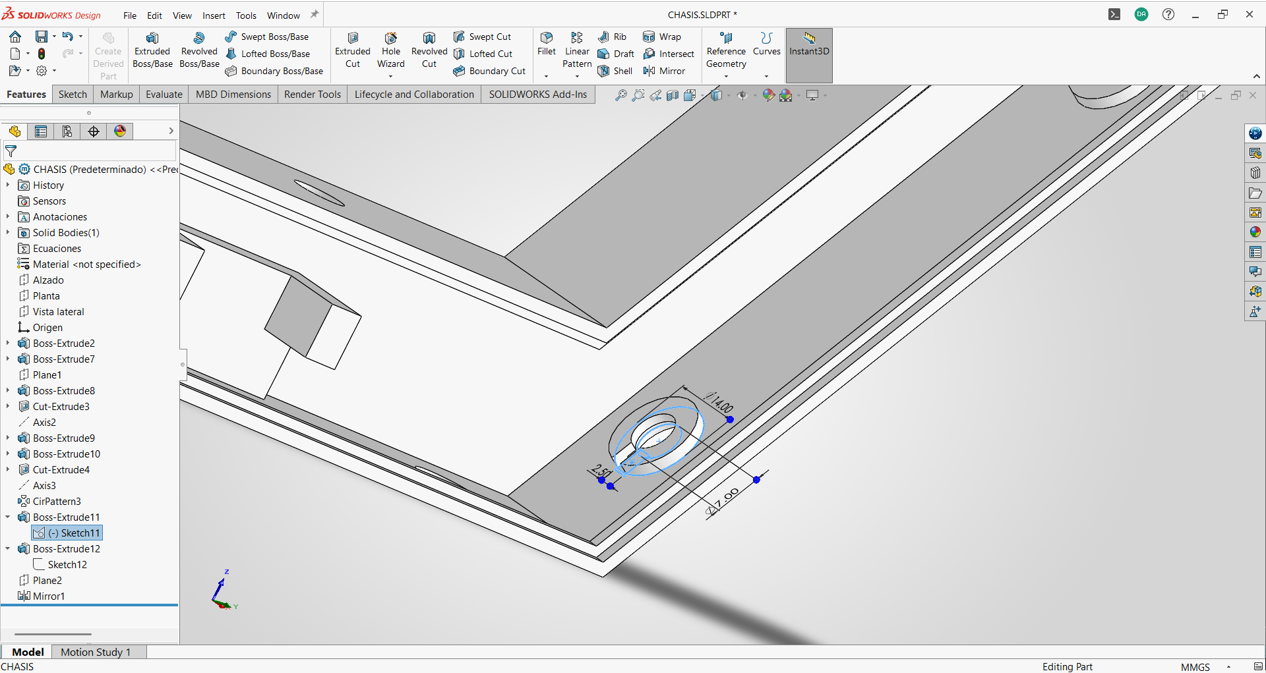
Task: Open the Curves tool
Action: coord(766,45)
